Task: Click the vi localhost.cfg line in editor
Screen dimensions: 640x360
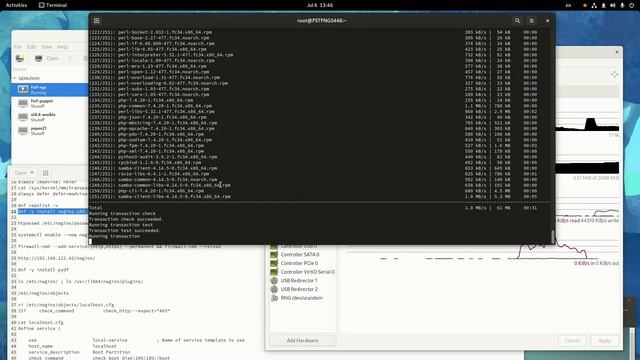Action: [66, 305]
